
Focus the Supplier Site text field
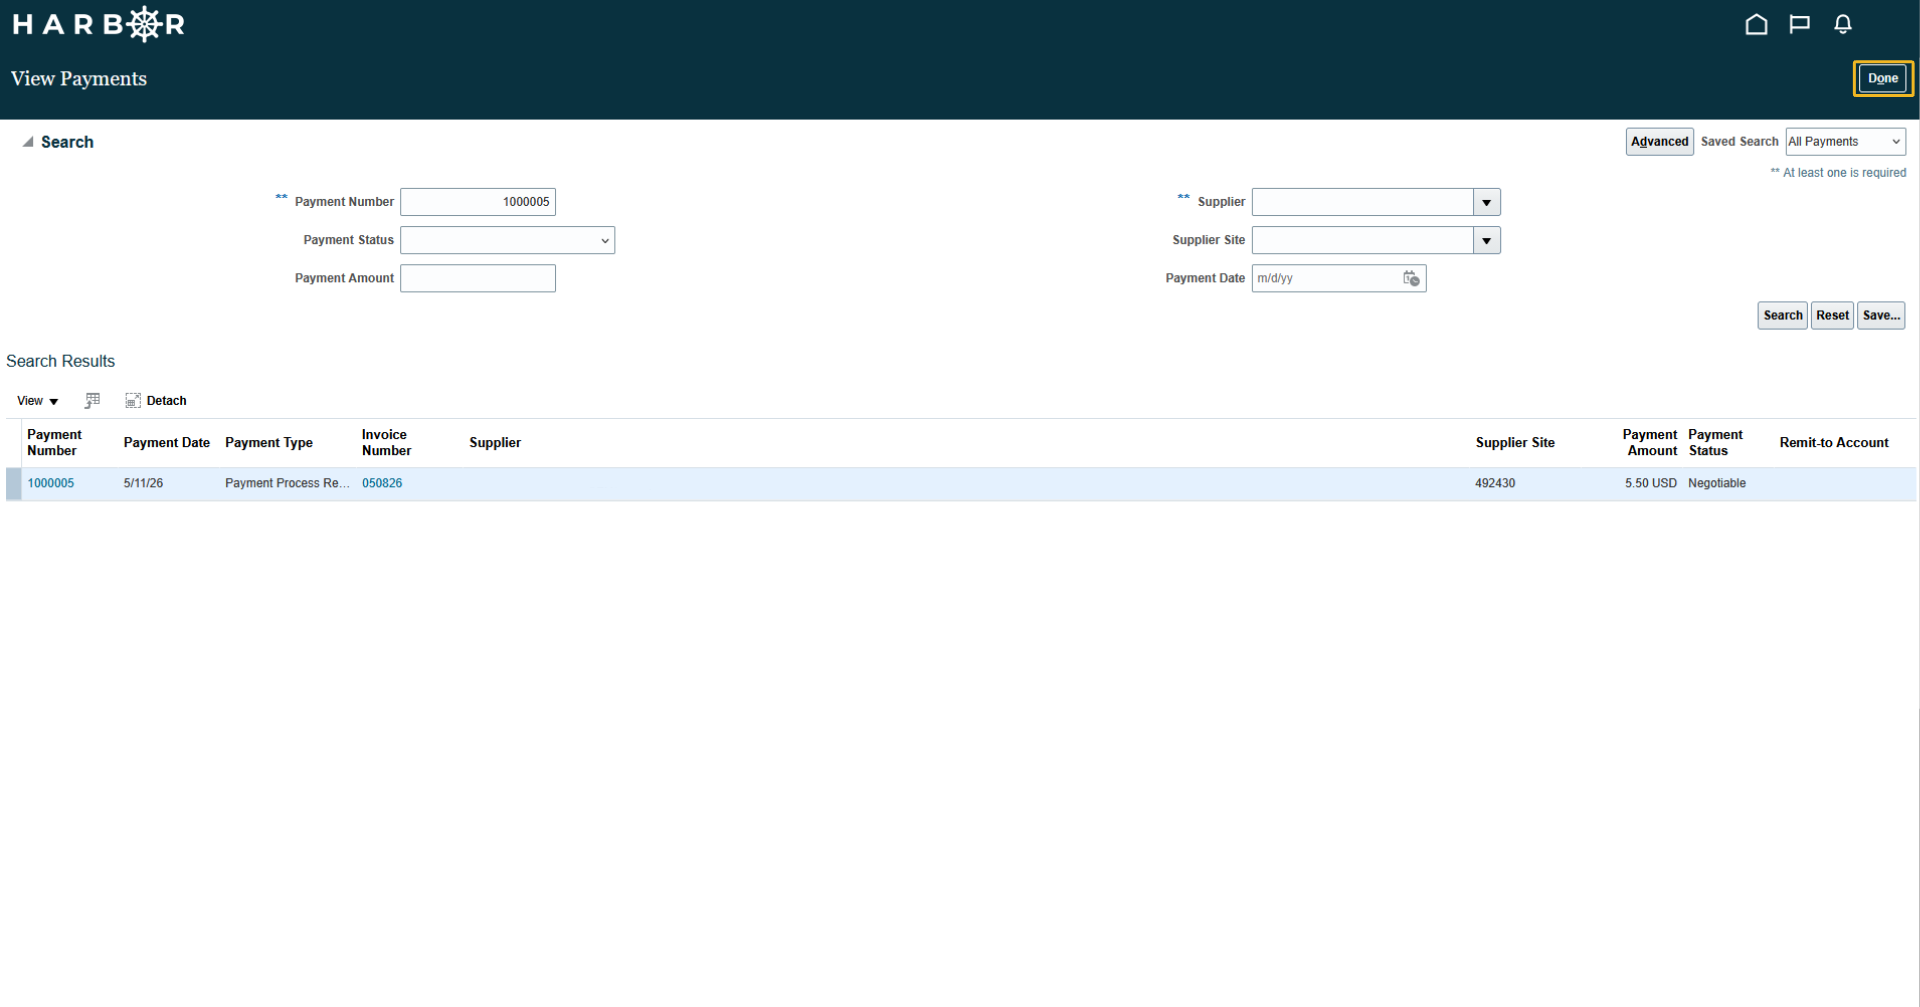tap(1363, 240)
